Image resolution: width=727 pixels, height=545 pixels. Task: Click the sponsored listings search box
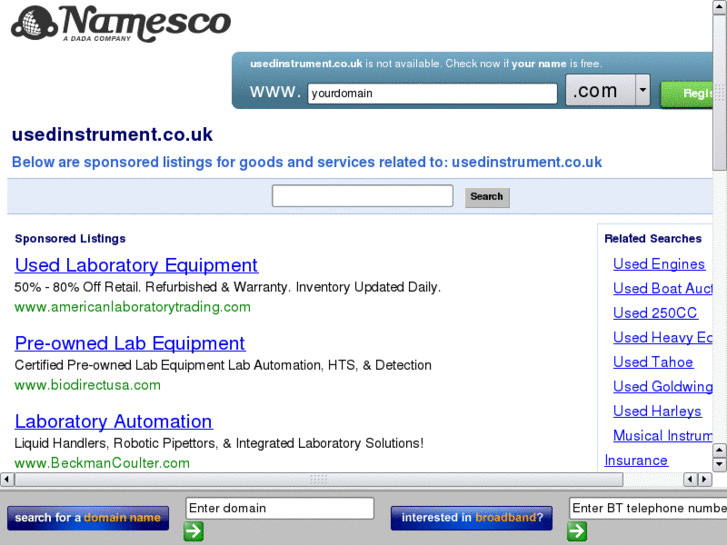pyautogui.click(x=363, y=196)
